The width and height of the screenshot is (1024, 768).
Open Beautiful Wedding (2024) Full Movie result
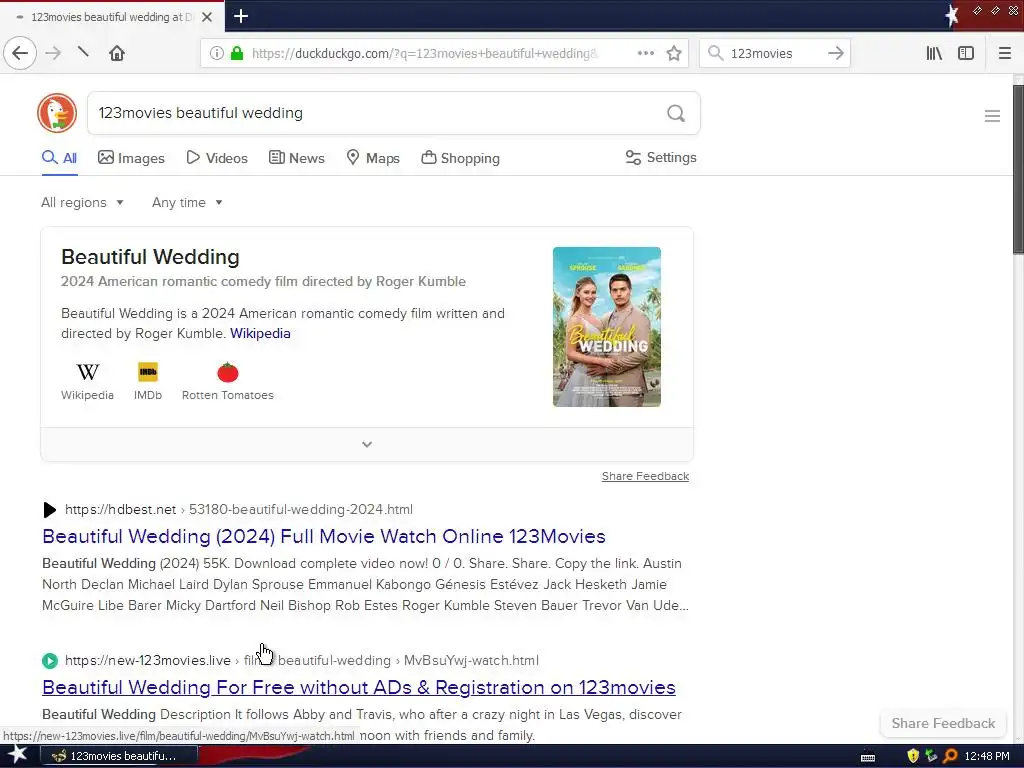coord(324,536)
